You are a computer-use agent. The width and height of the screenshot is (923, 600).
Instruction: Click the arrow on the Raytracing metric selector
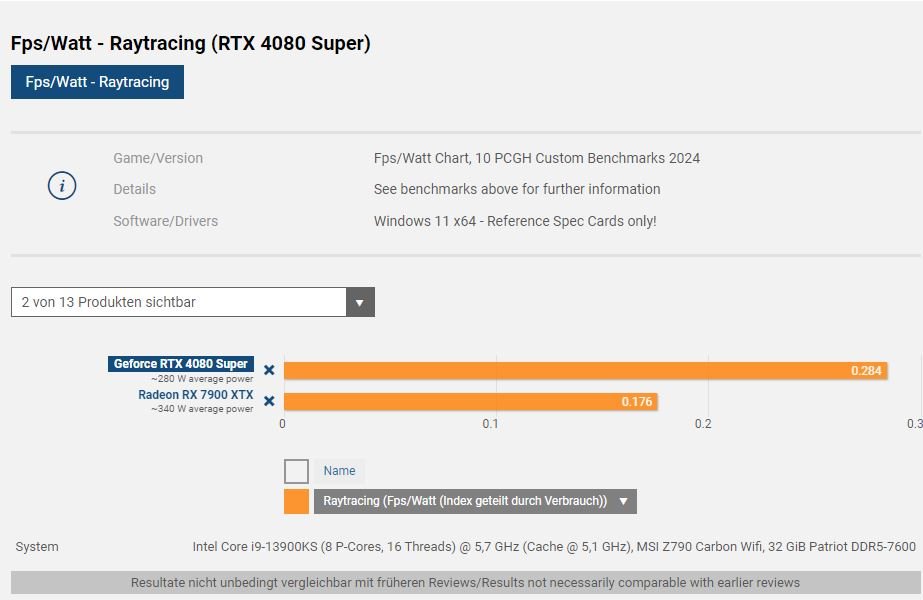click(x=623, y=501)
